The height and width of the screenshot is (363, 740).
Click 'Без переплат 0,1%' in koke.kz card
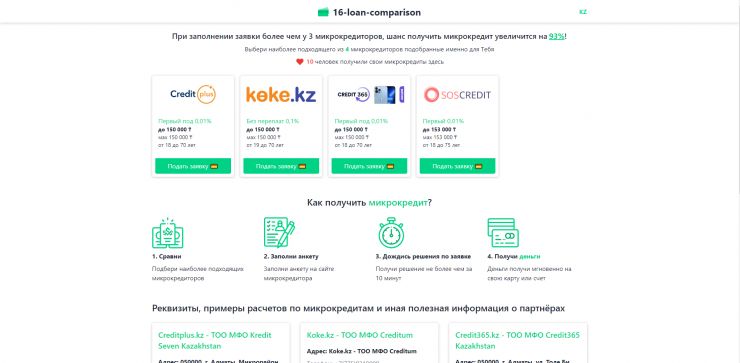(272, 121)
